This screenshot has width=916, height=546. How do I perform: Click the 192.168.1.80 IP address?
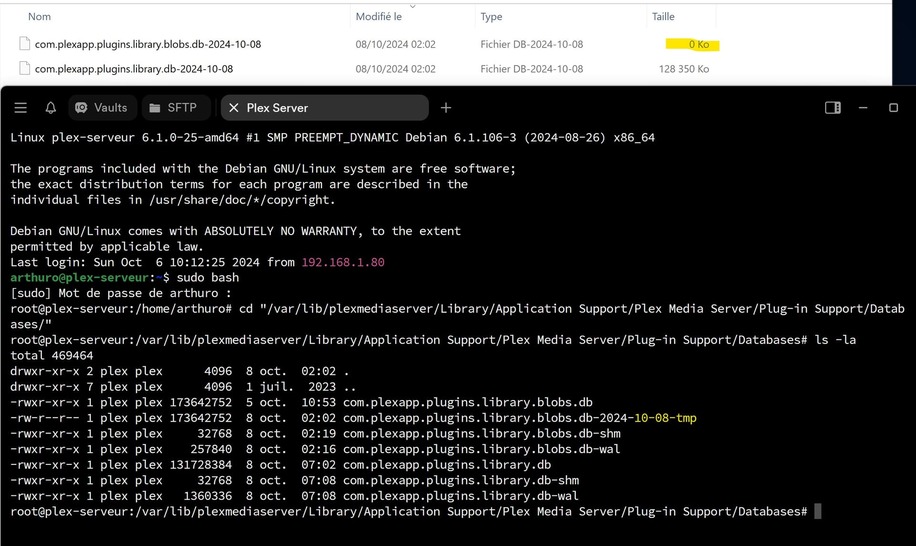[343, 262]
